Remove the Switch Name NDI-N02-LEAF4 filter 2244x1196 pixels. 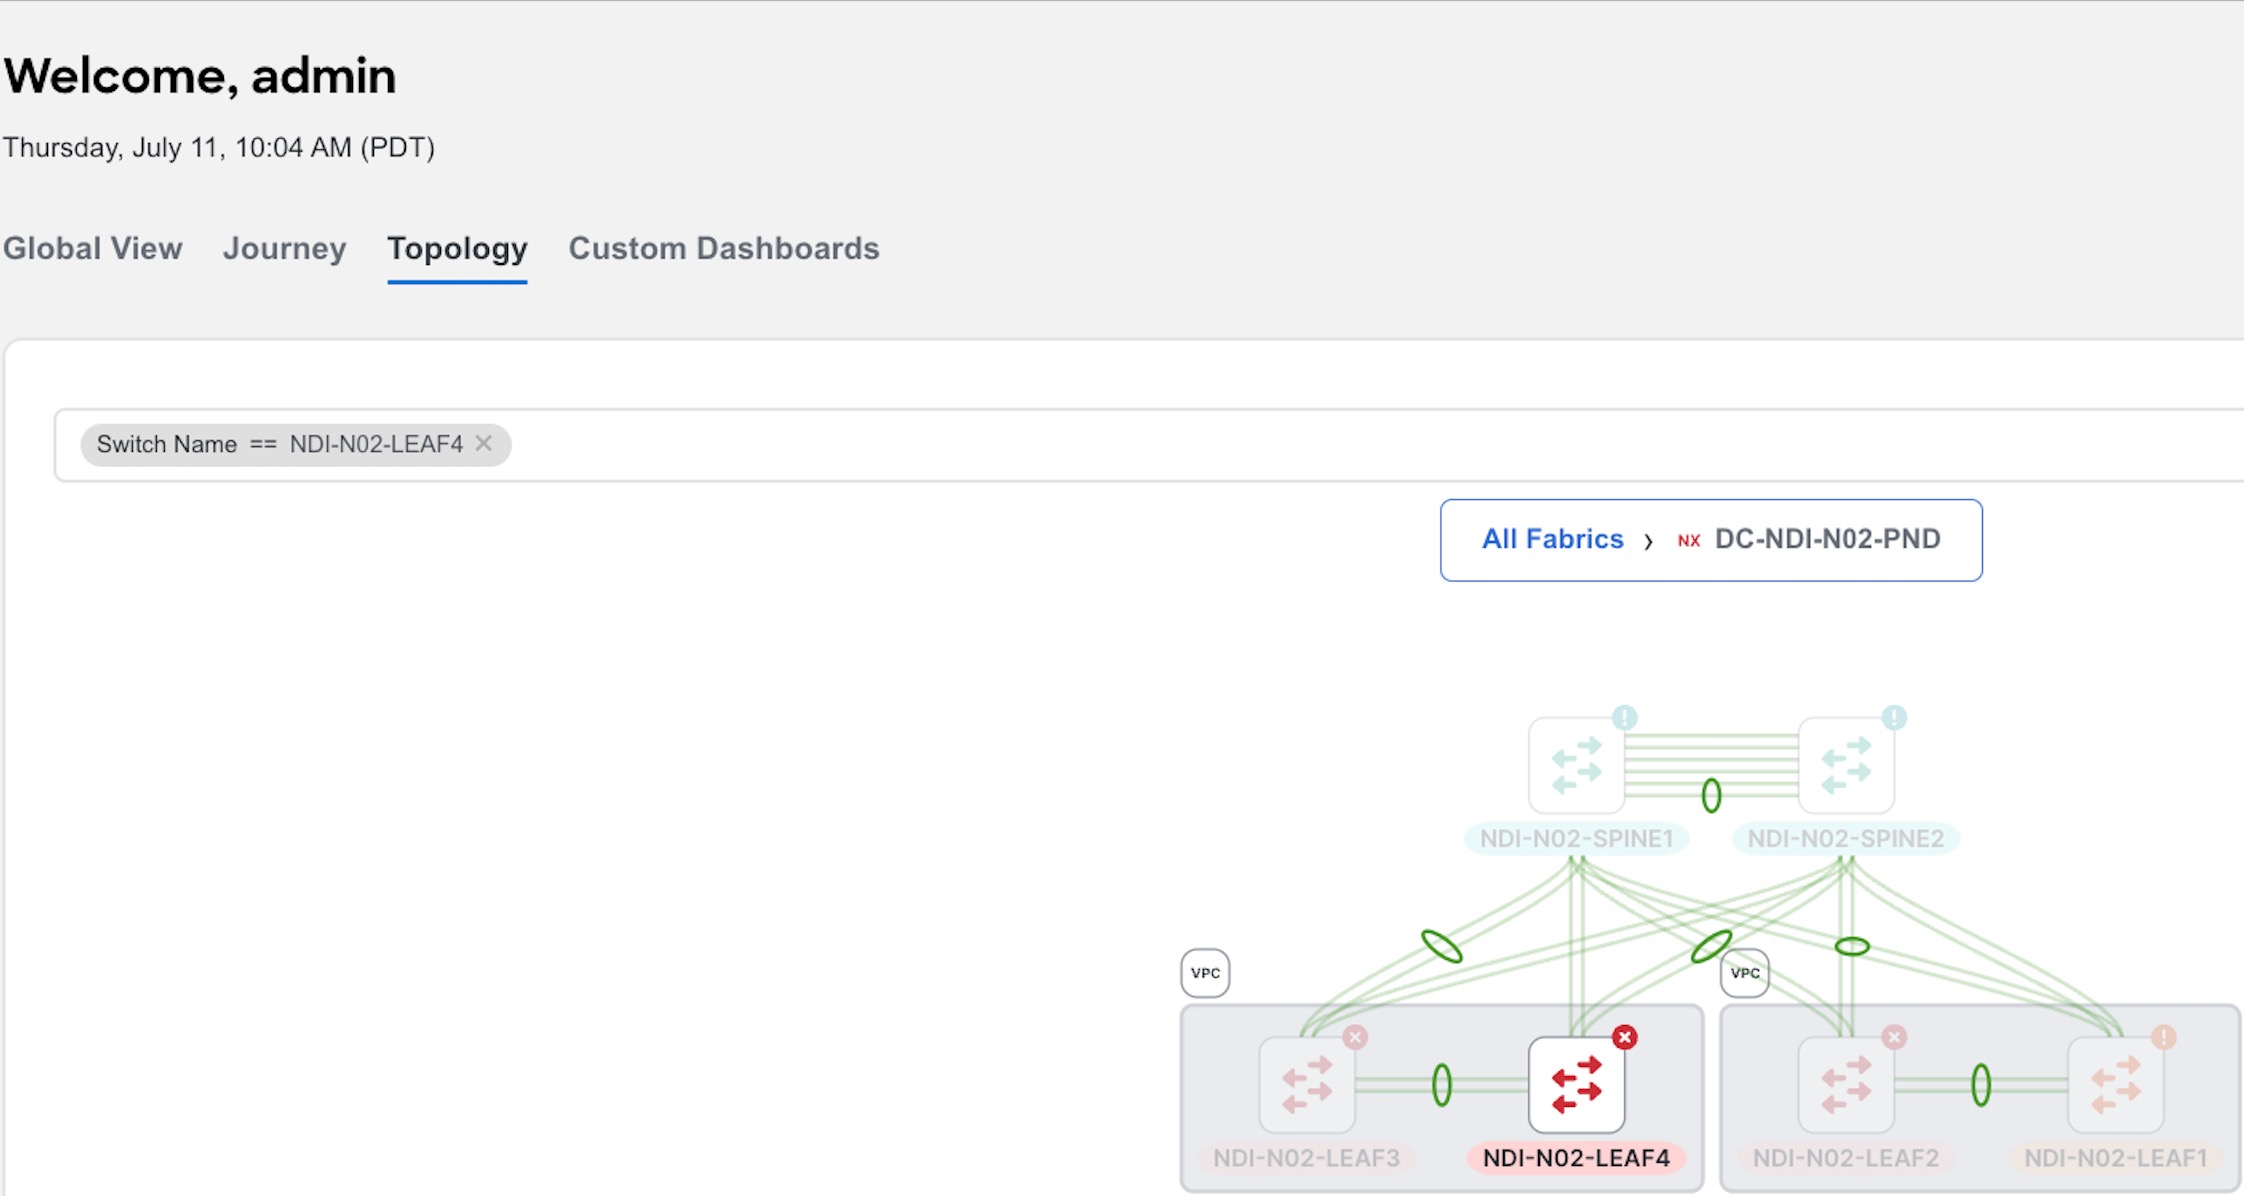point(484,443)
